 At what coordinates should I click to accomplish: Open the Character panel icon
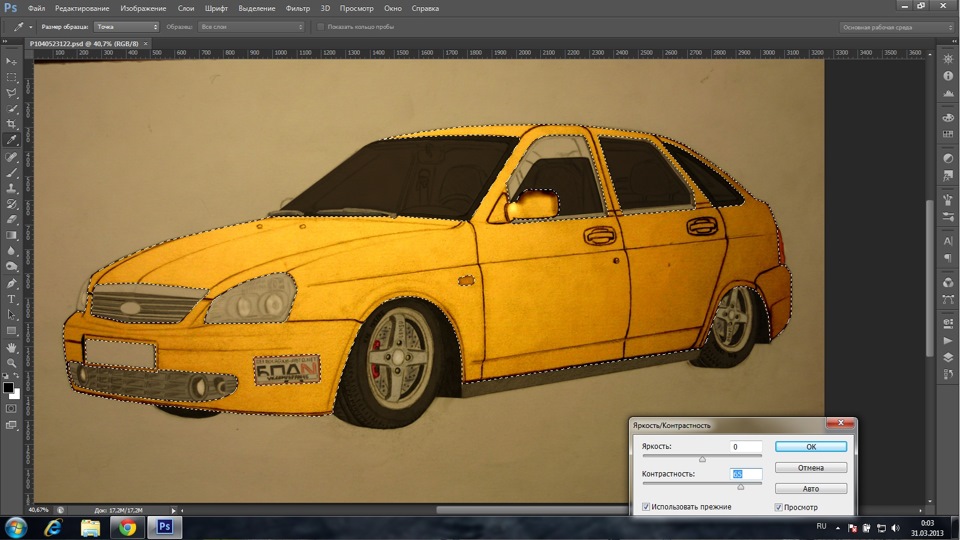(x=948, y=241)
